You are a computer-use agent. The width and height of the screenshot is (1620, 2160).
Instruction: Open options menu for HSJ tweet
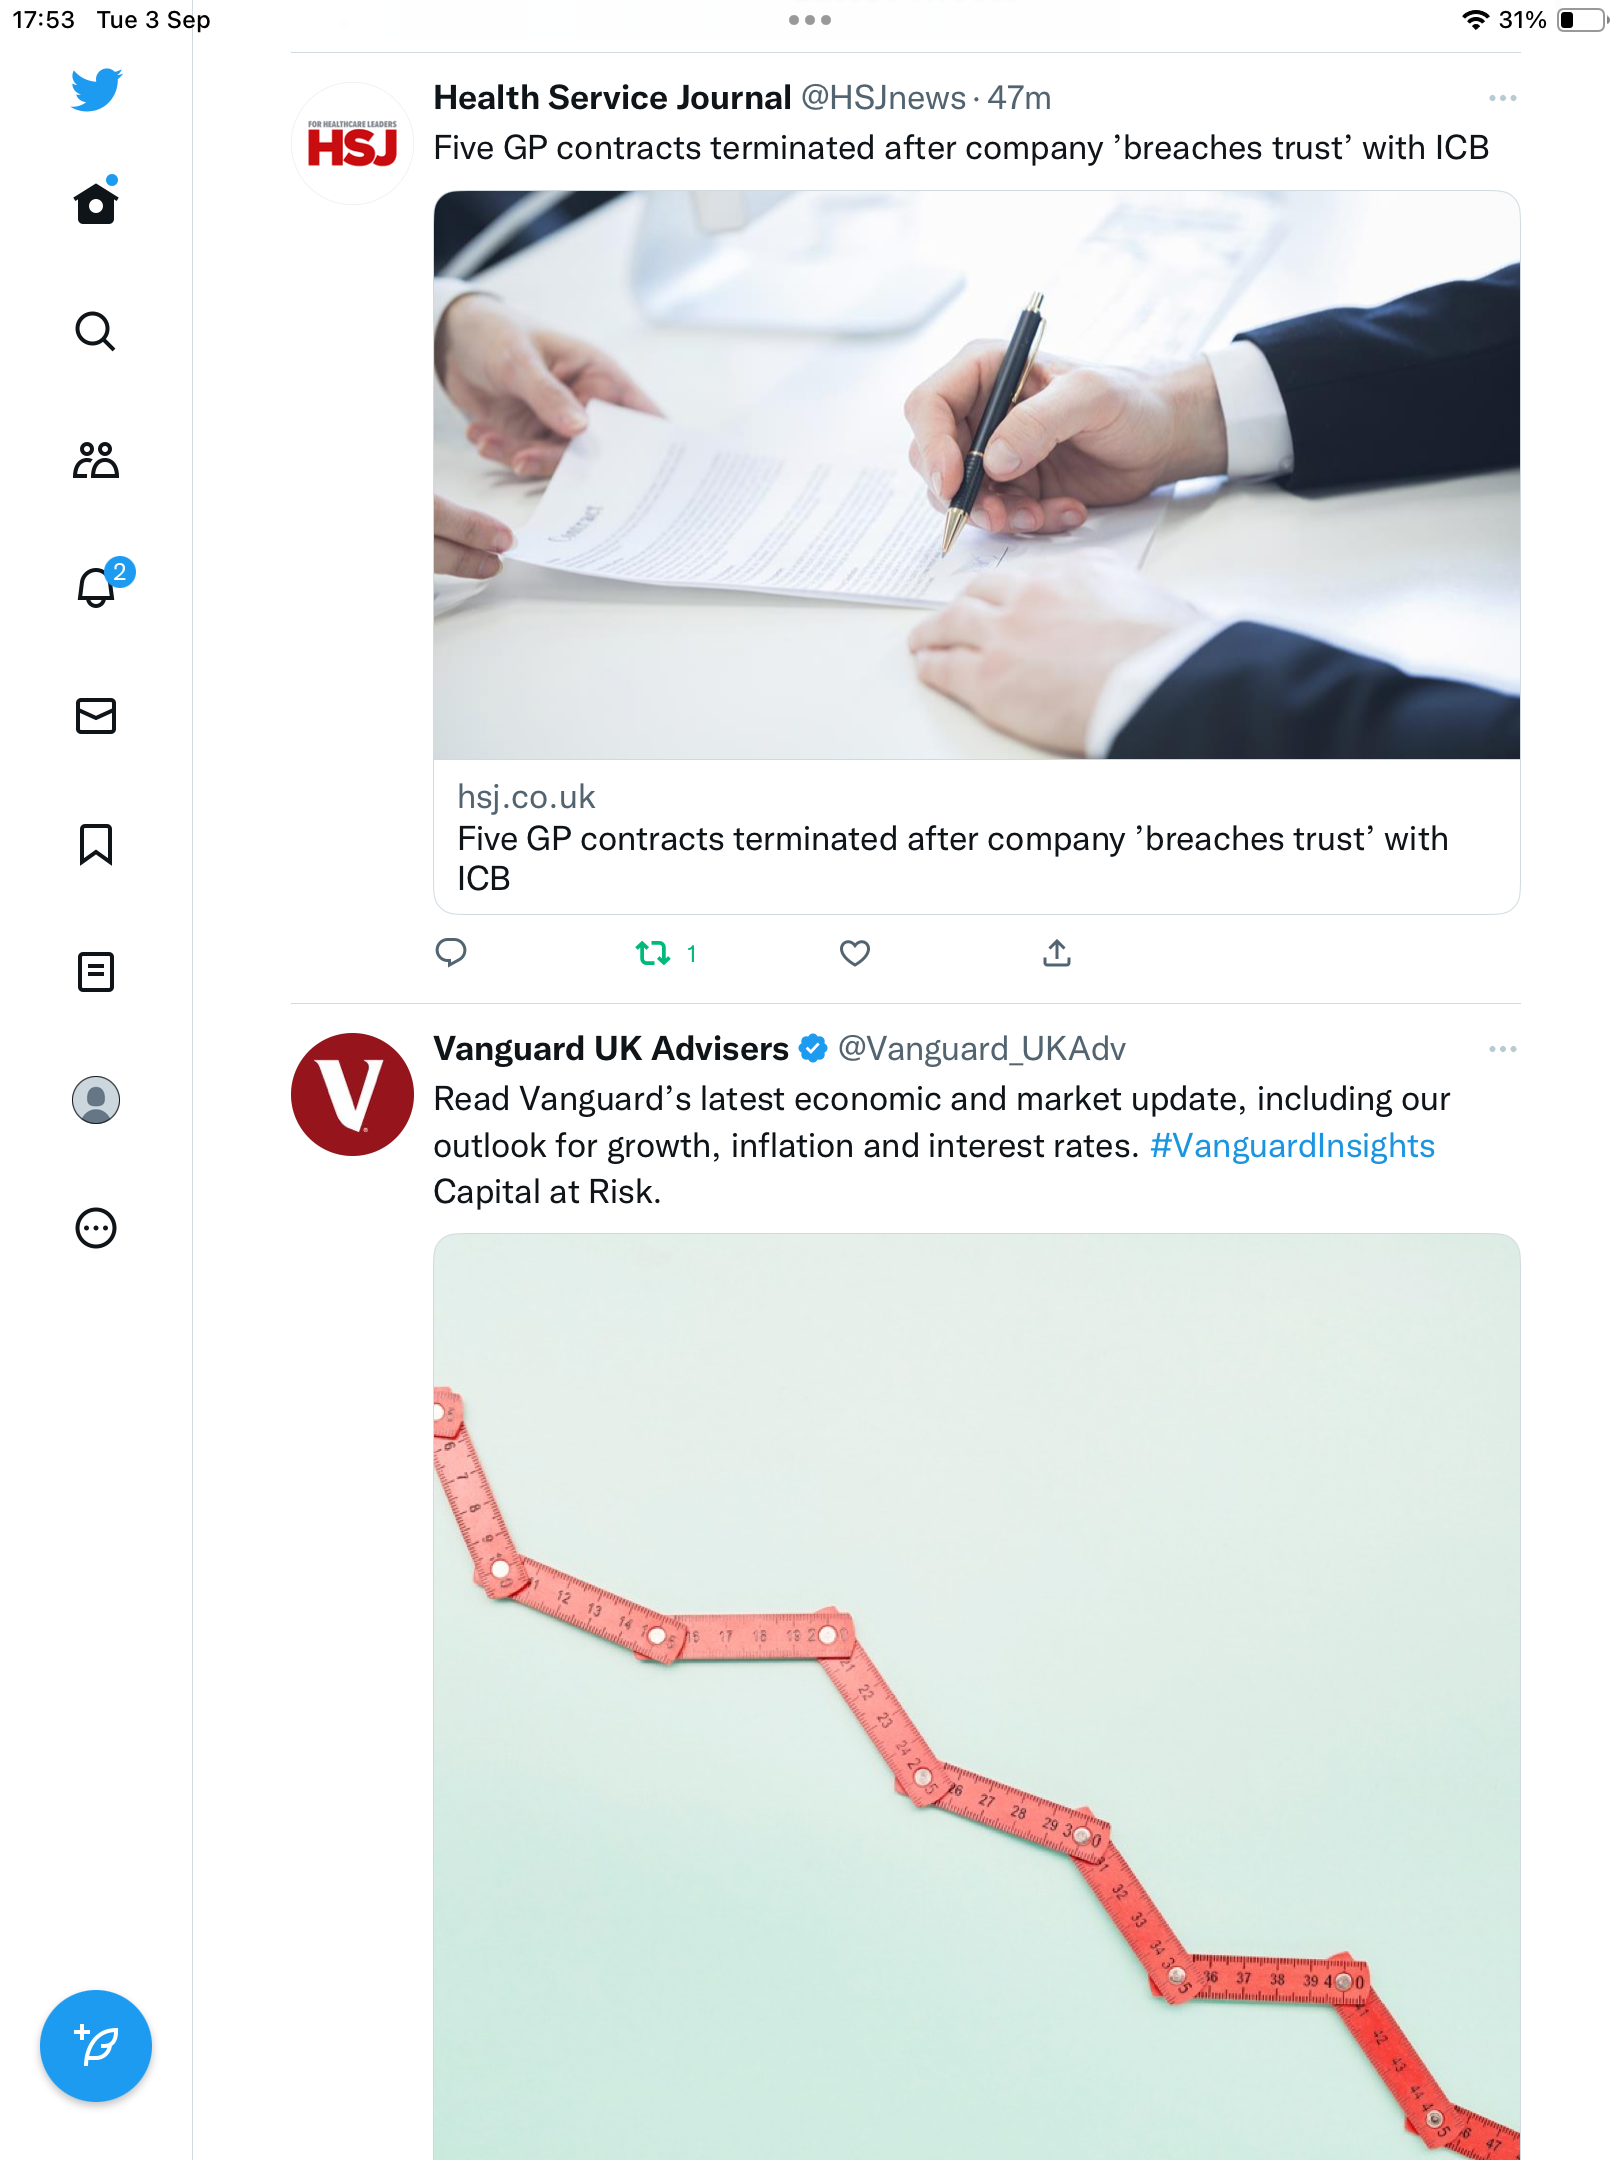coord(1502,98)
